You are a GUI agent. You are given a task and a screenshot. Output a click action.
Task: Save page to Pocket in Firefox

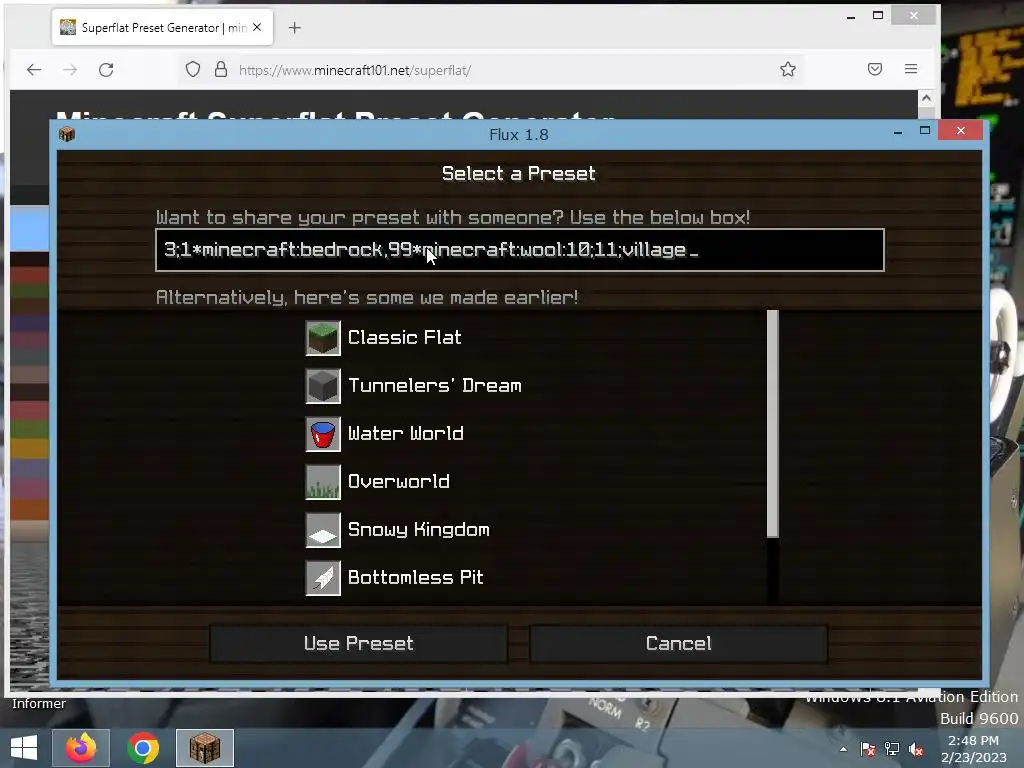click(x=874, y=69)
